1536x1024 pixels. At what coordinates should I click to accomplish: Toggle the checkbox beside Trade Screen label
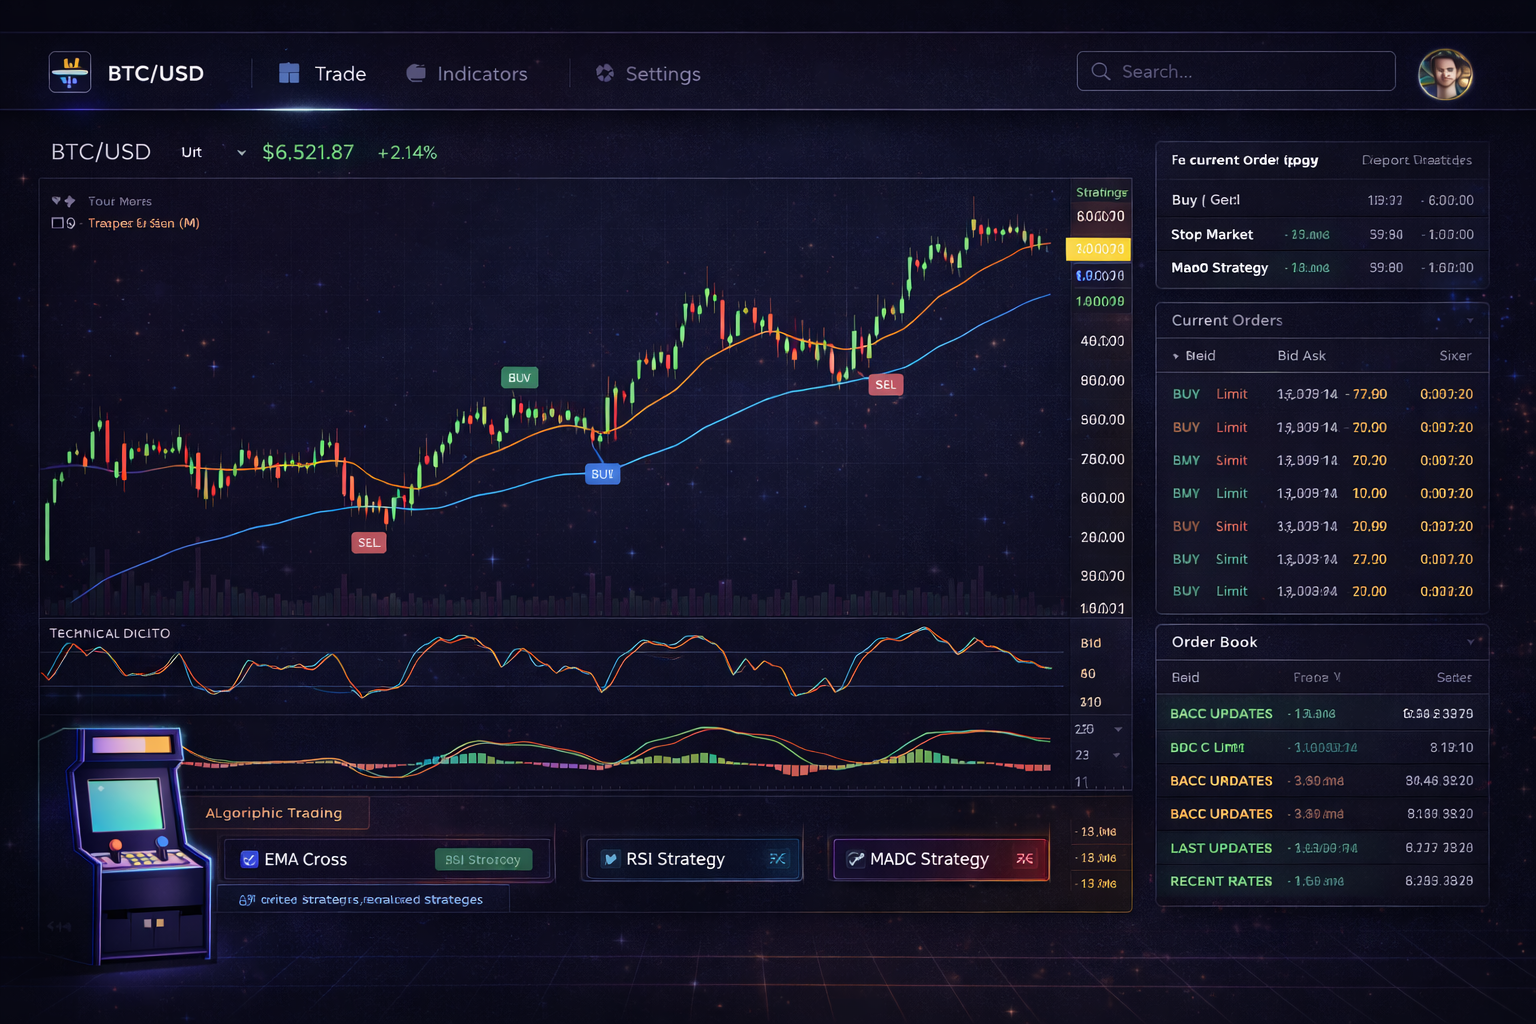pyautogui.click(x=55, y=223)
